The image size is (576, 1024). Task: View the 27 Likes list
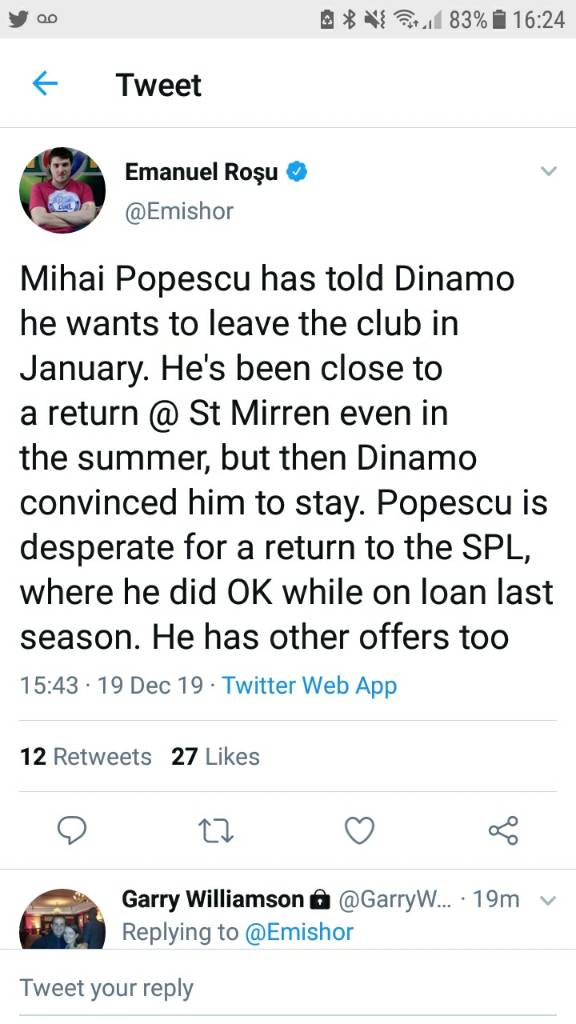pos(216,756)
